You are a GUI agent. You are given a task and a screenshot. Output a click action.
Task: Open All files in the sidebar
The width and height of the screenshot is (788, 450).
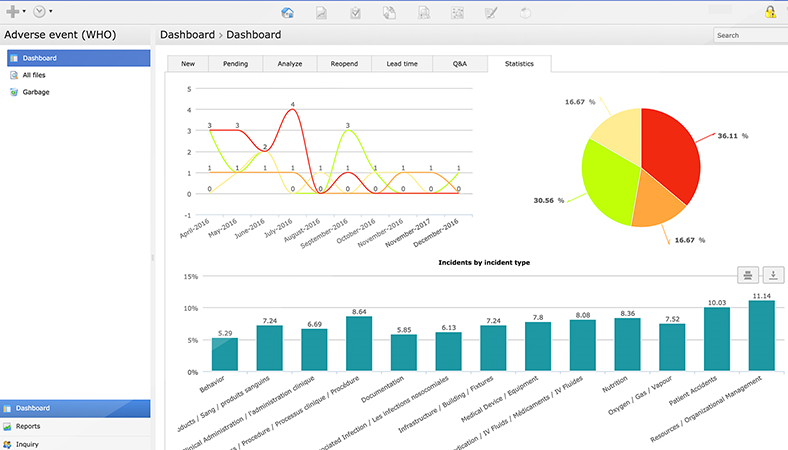(x=34, y=75)
